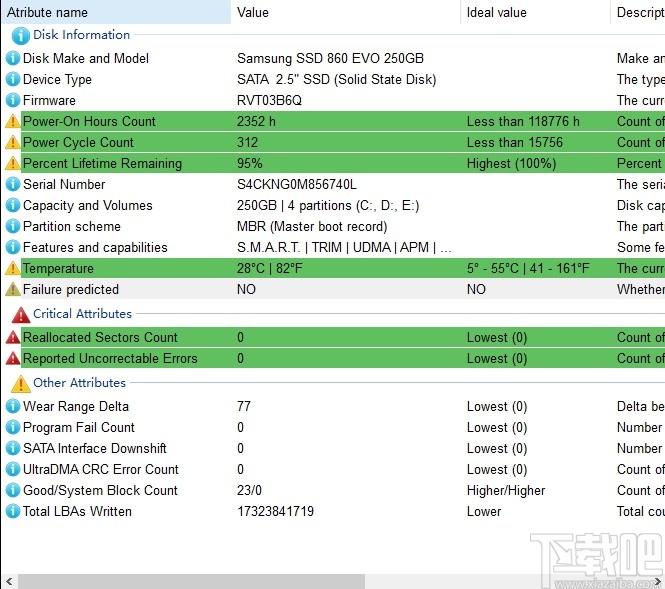Select value Samsung SSD 860 EVO 250GB

pyautogui.click(x=330, y=58)
